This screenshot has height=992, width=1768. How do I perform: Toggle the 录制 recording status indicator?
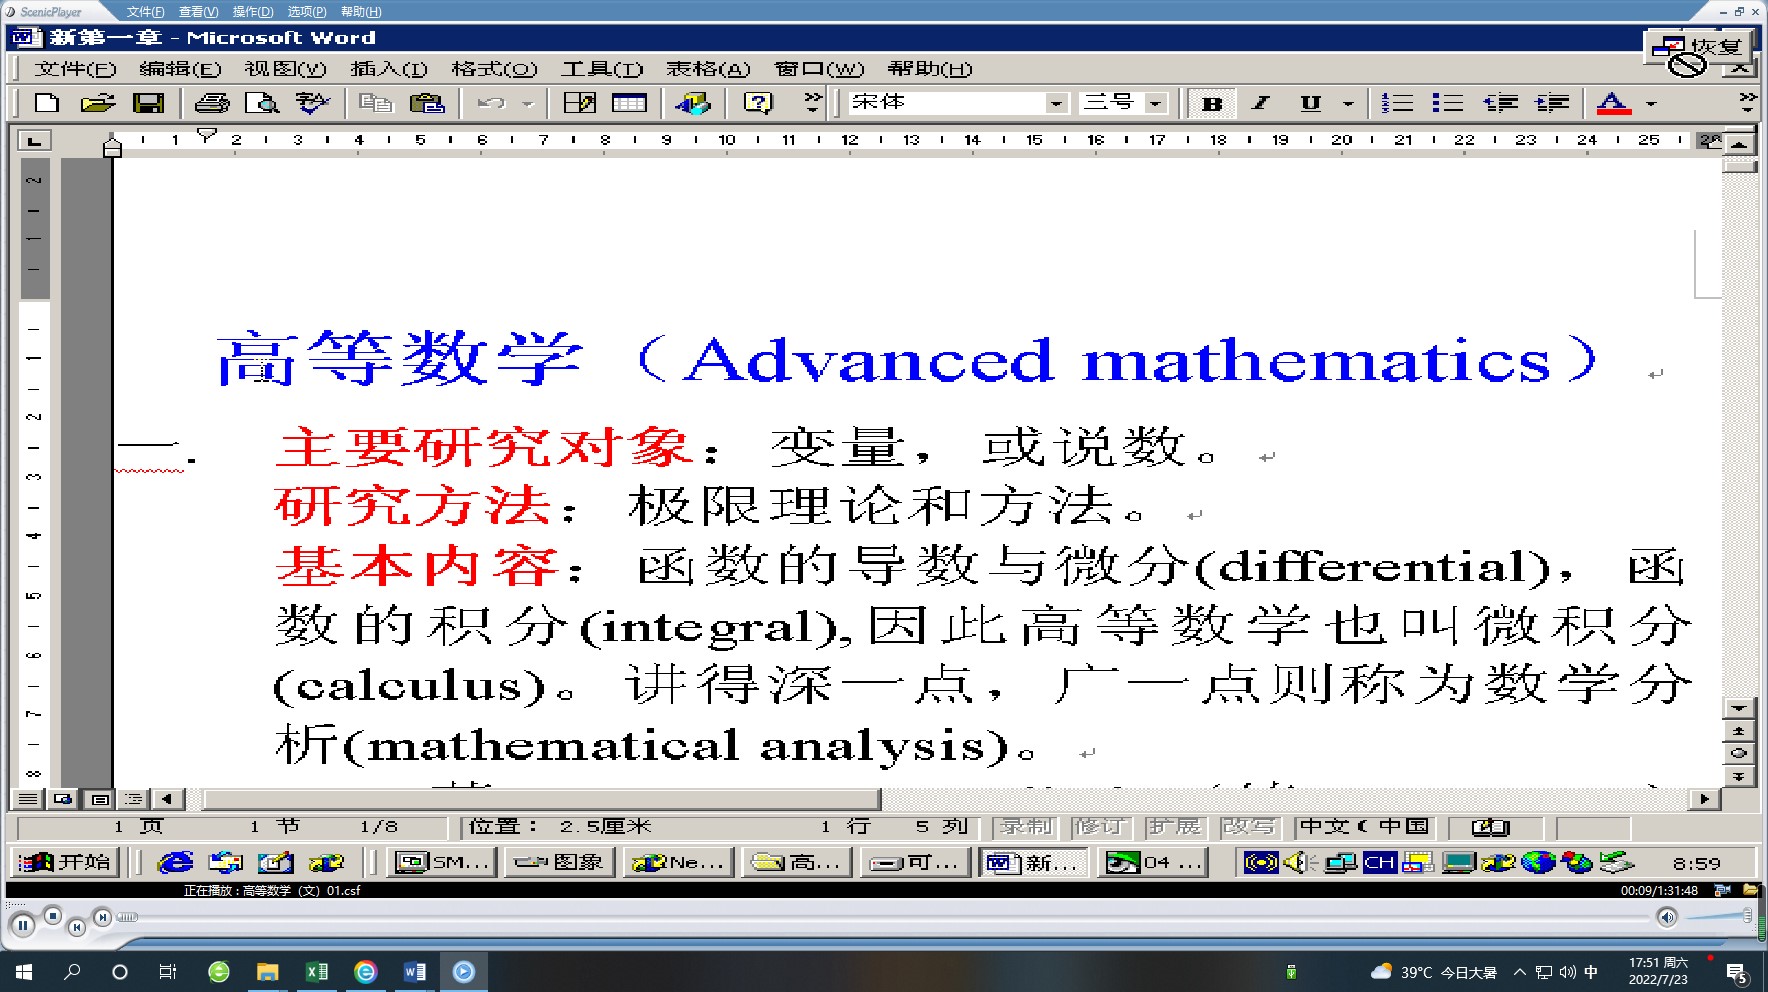click(x=1027, y=827)
